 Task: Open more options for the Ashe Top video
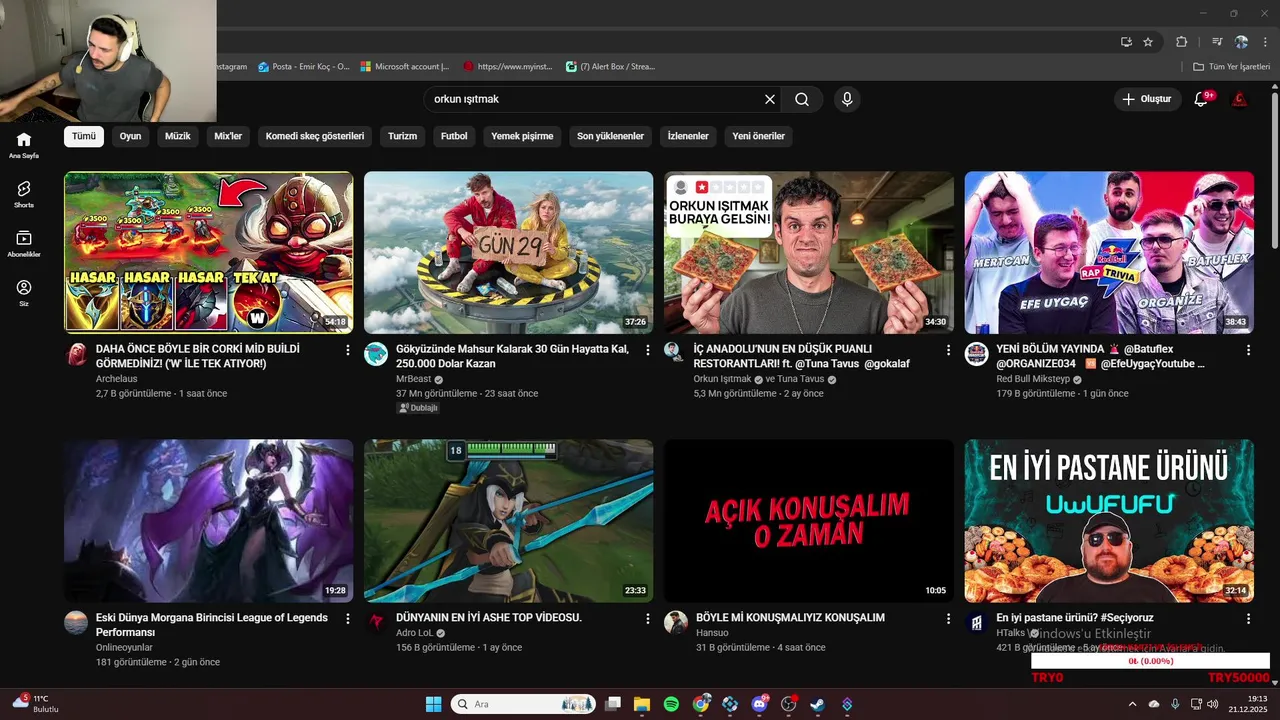(x=648, y=619)
